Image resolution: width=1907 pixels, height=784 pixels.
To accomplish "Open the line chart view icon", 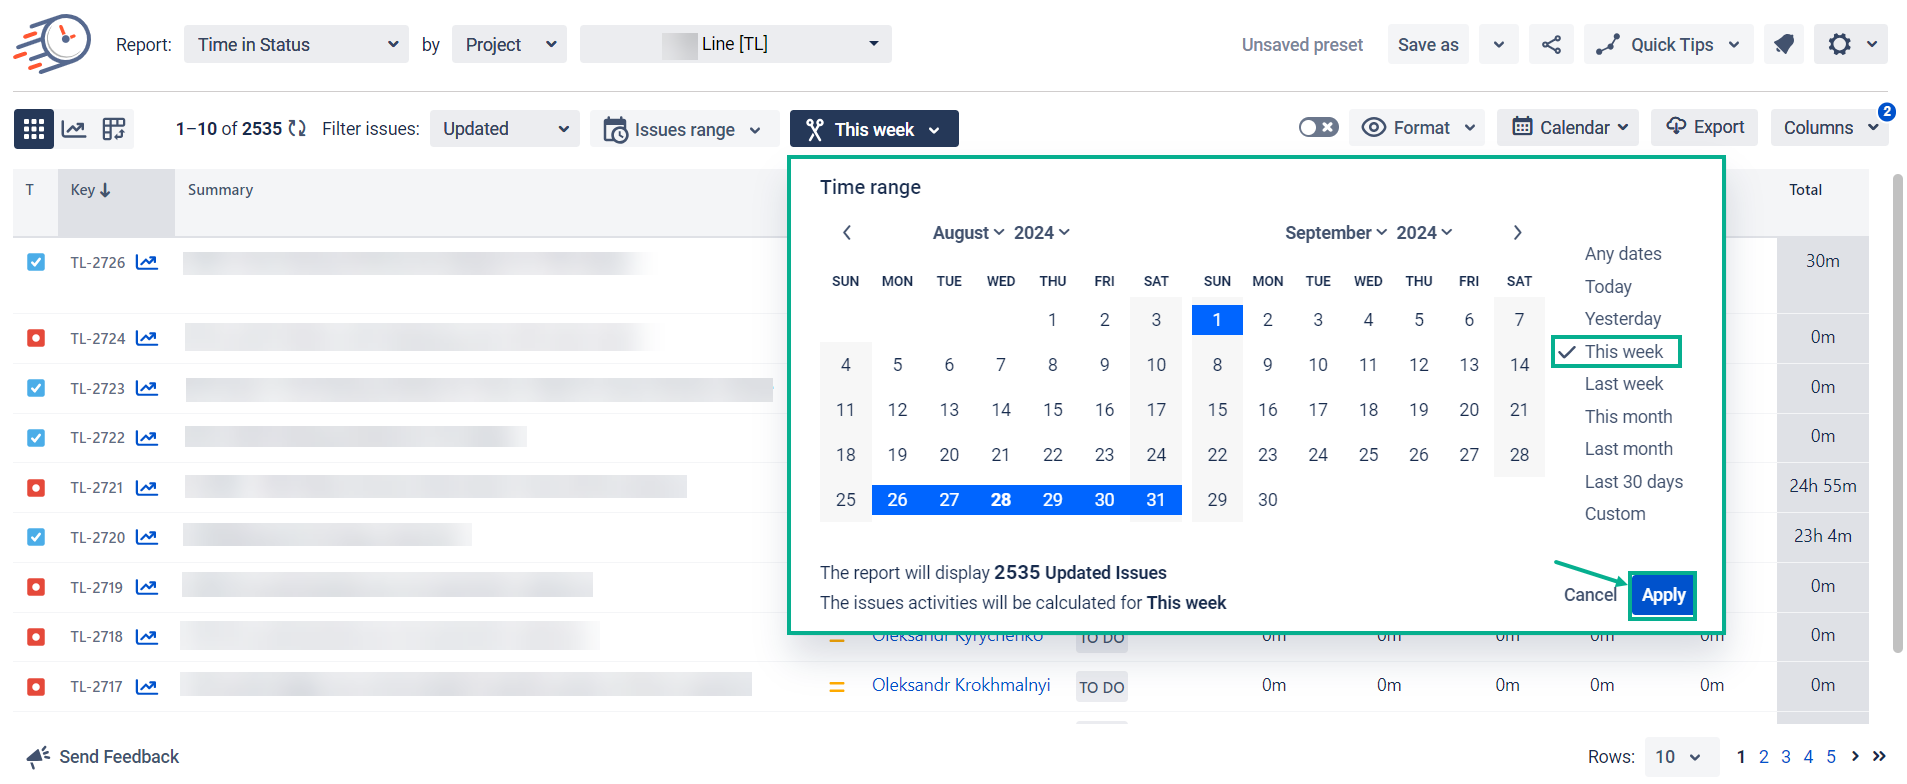I will [x=74, y=129].
